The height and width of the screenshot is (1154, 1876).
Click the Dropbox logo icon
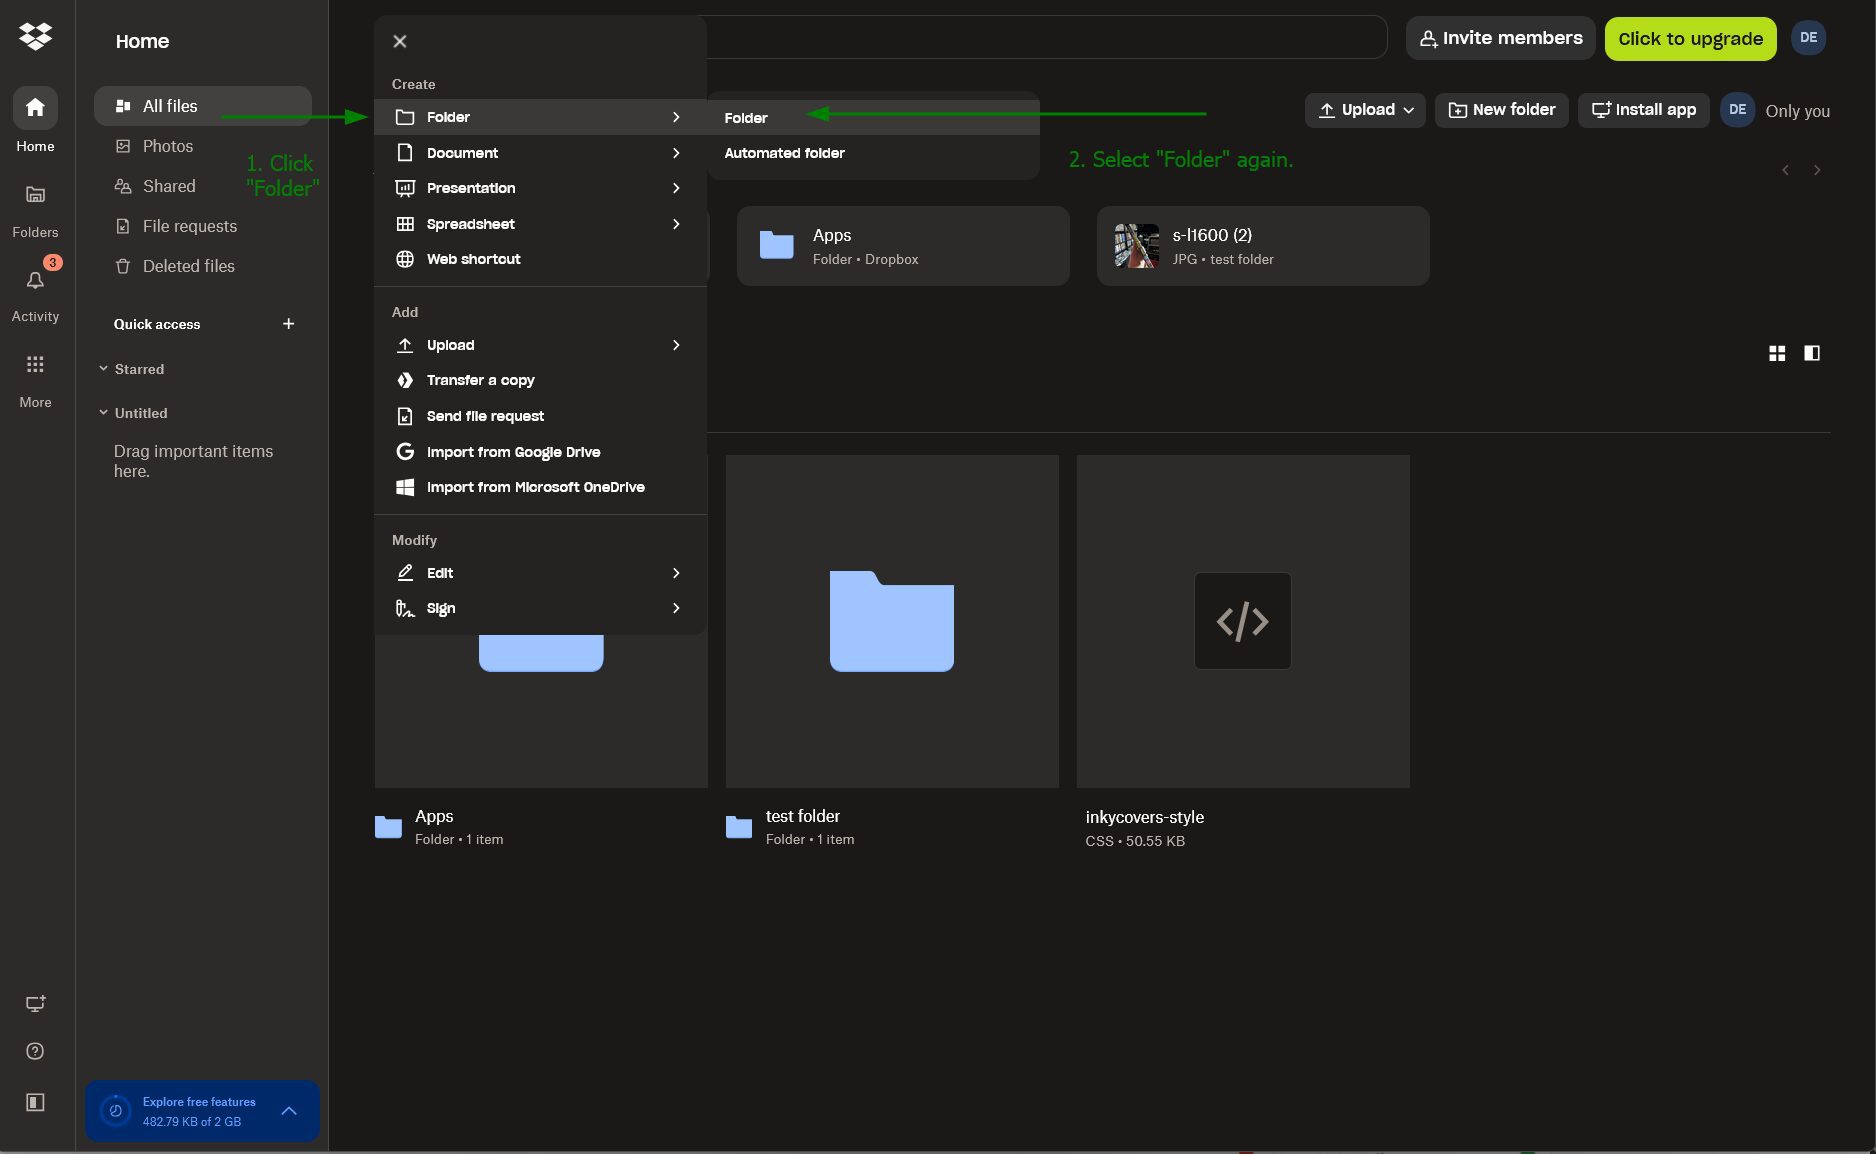[x=35, y=37]
